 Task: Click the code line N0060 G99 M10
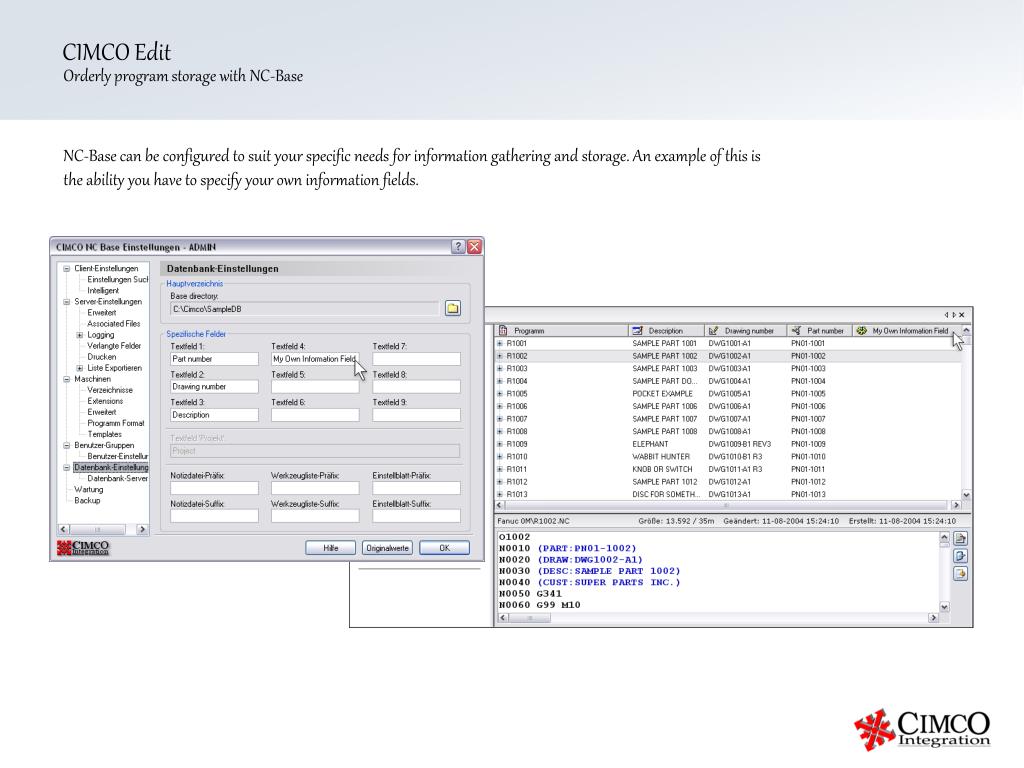(x=539, y=605)
